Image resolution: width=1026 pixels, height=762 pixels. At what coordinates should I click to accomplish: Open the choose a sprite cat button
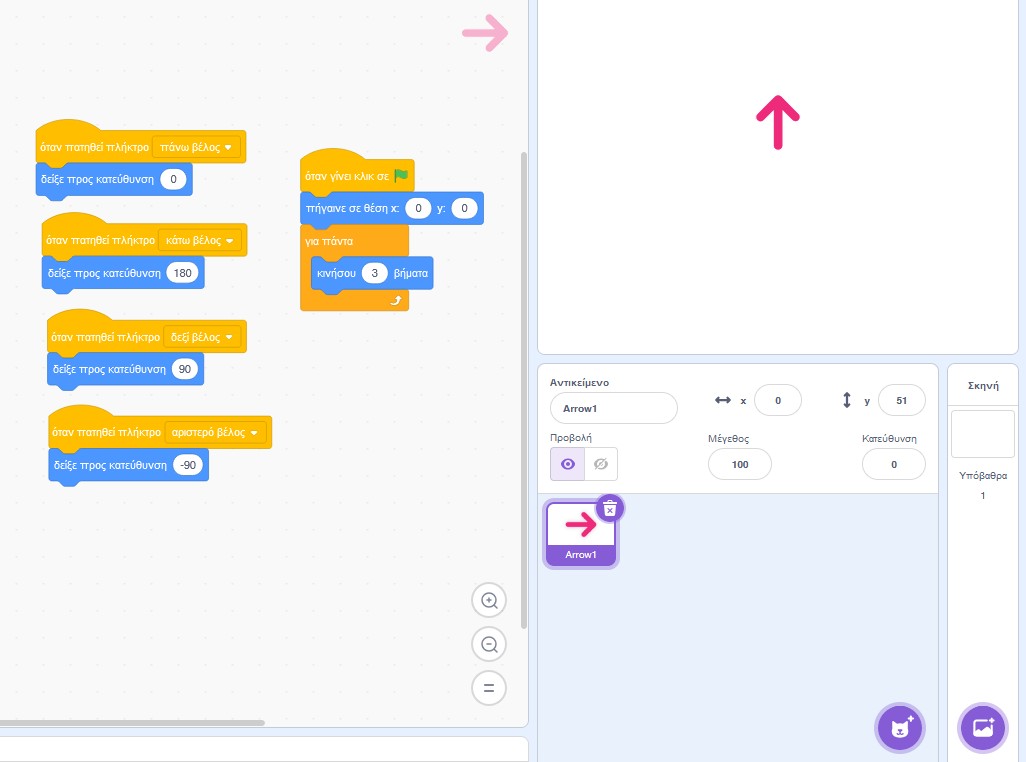[x=900, y=727]
